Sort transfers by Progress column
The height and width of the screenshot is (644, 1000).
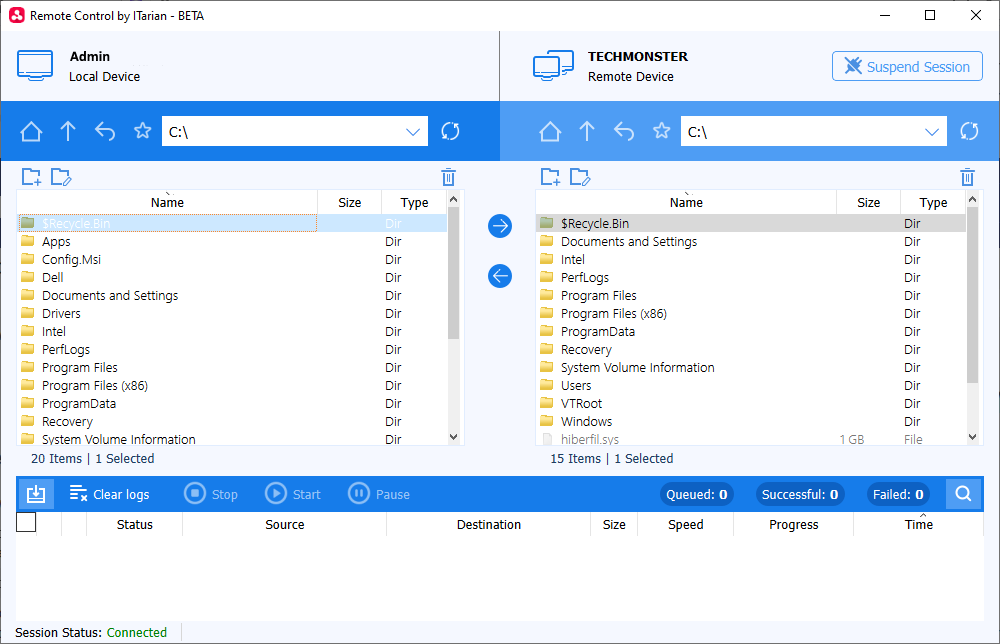point(793,524)
